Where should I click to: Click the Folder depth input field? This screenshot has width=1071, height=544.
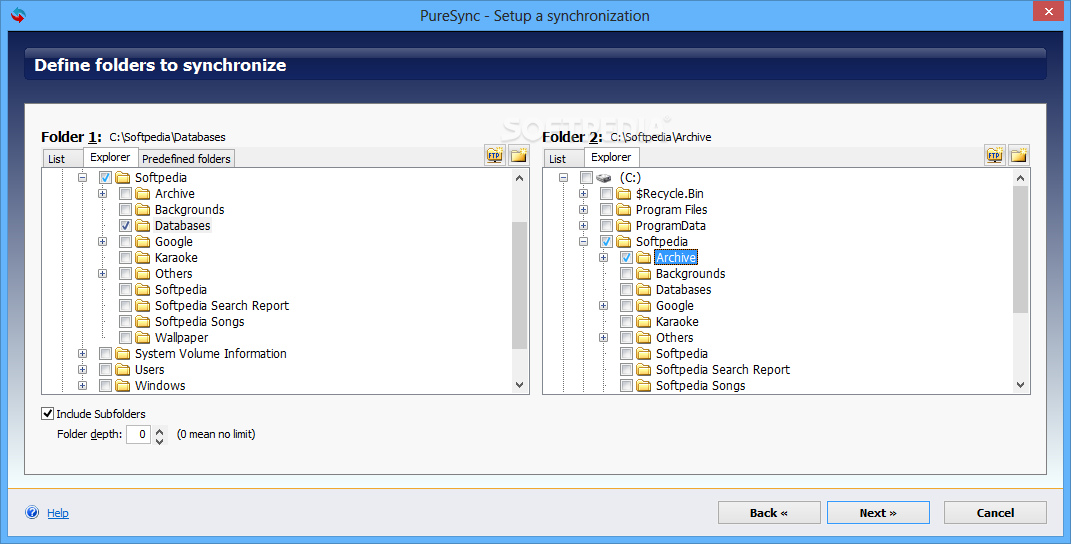(139, 434)
